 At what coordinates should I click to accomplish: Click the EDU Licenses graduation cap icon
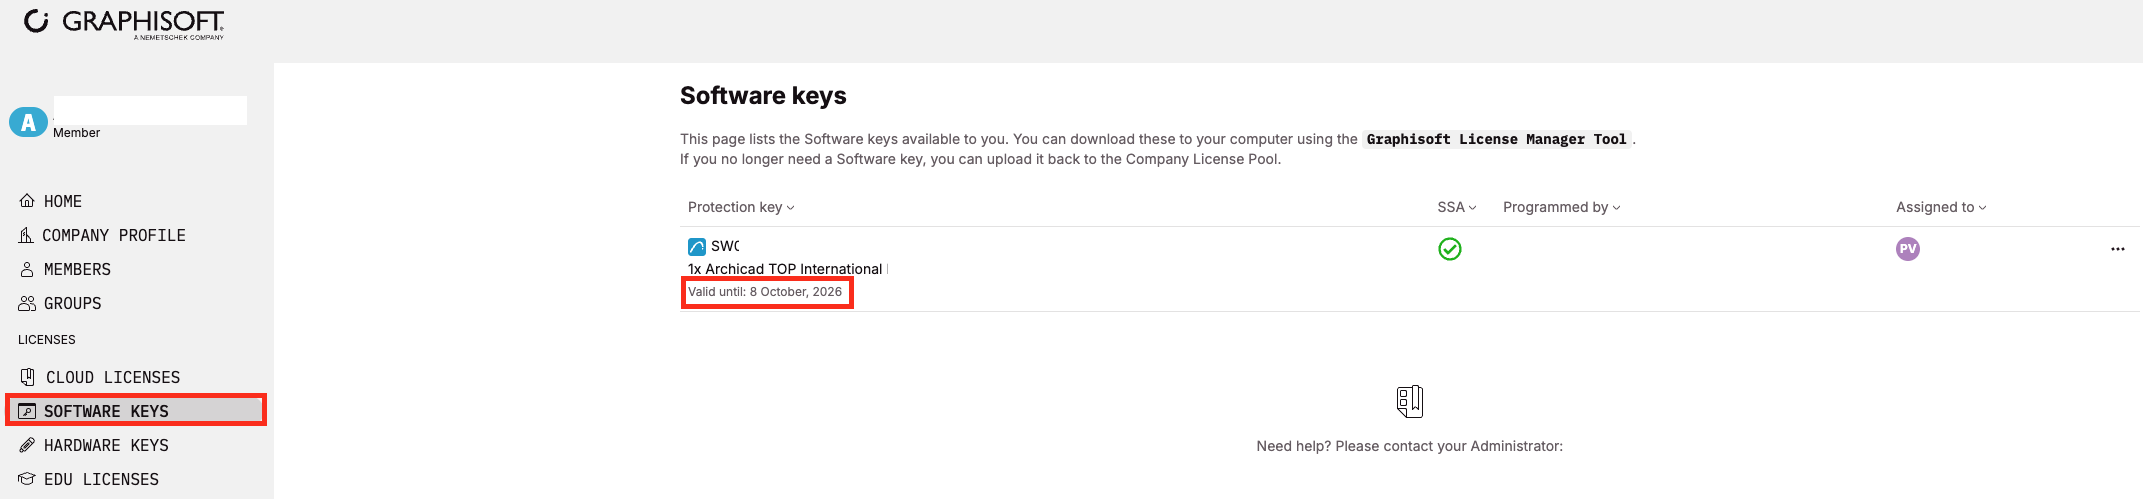point(27,479)
